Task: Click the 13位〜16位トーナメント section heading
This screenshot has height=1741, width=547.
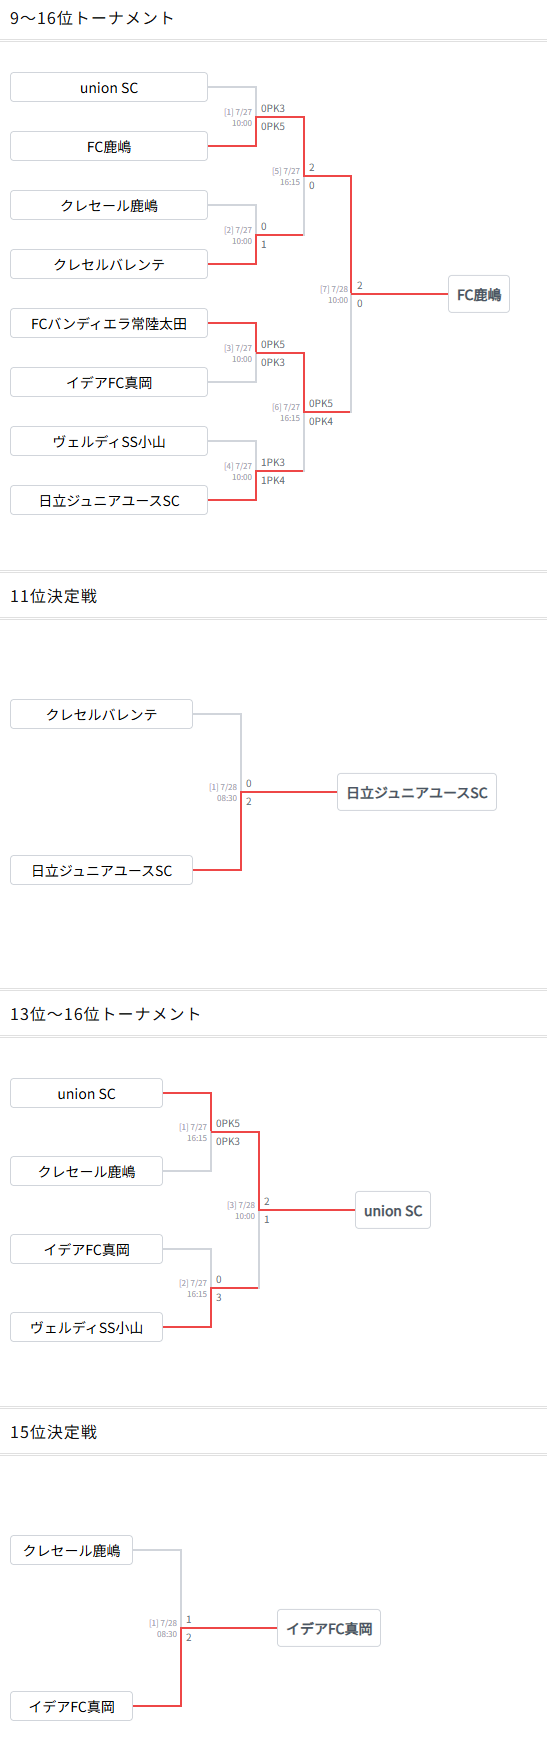Action: [106, 1014]
